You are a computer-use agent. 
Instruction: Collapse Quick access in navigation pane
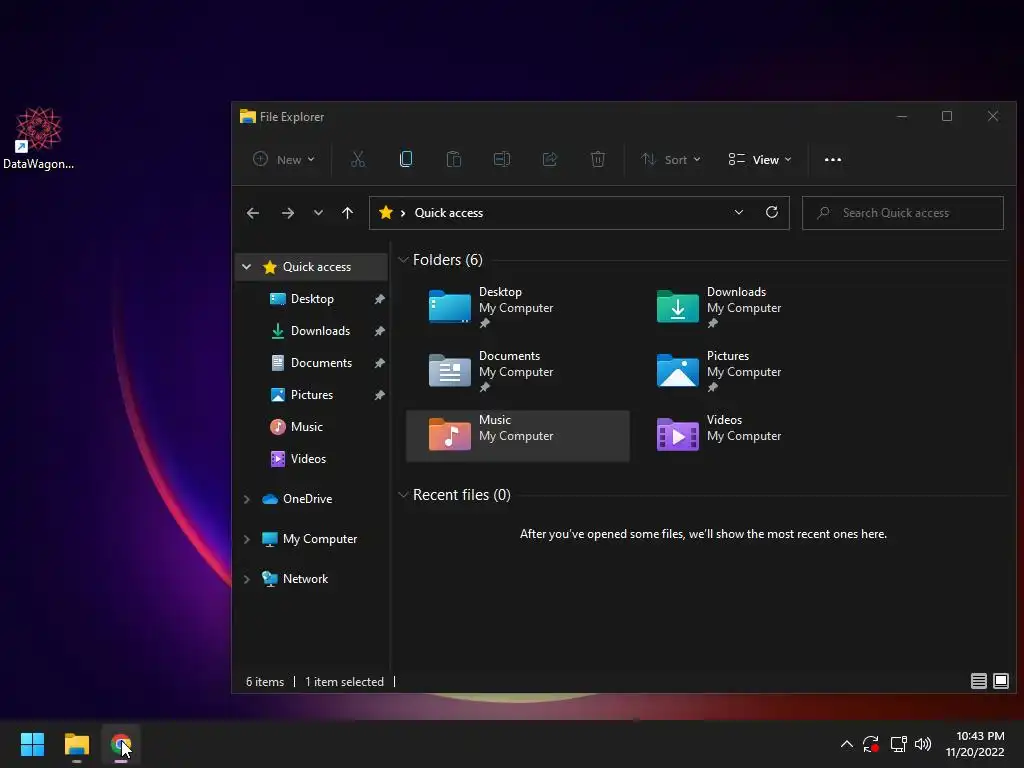click(246, 266)
